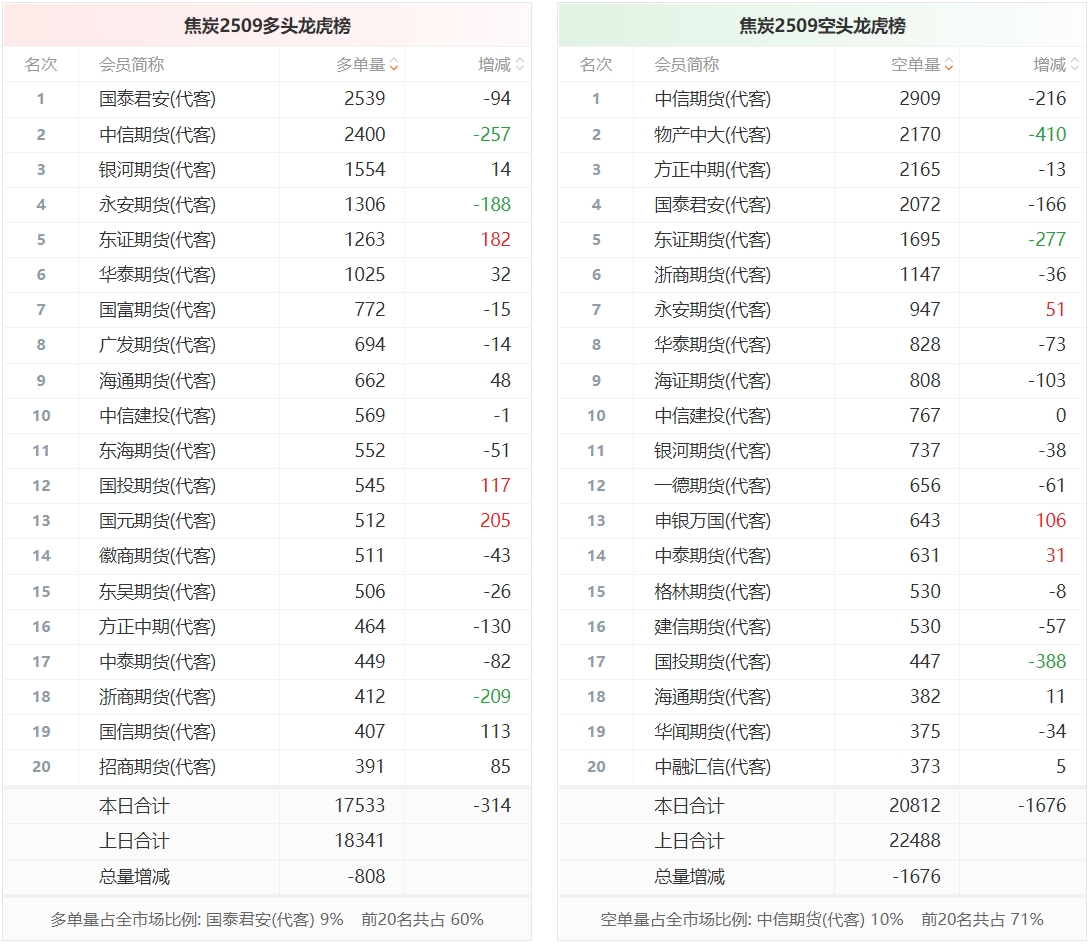Click 名次 header in long table
Viewport: 1091px width, 945px height.
(x=41, y=65)
